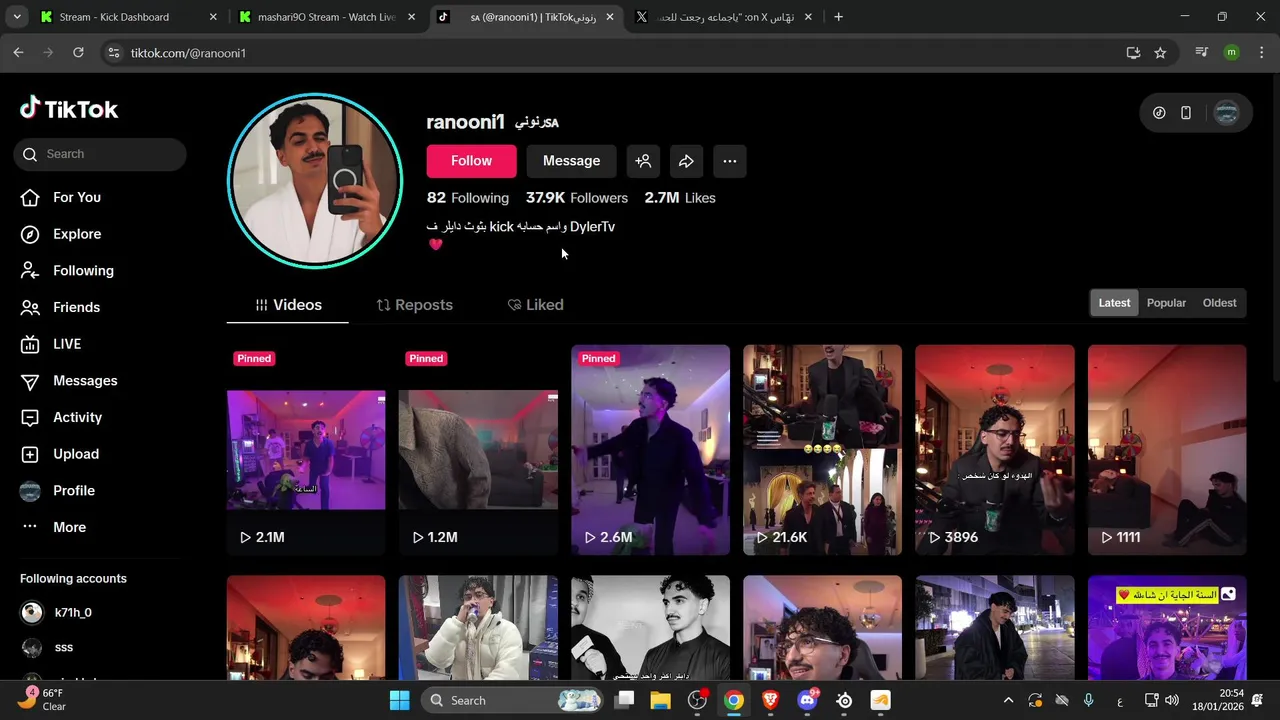
Task: Close the TikTok browser tab
Action: tap(610, 17)
